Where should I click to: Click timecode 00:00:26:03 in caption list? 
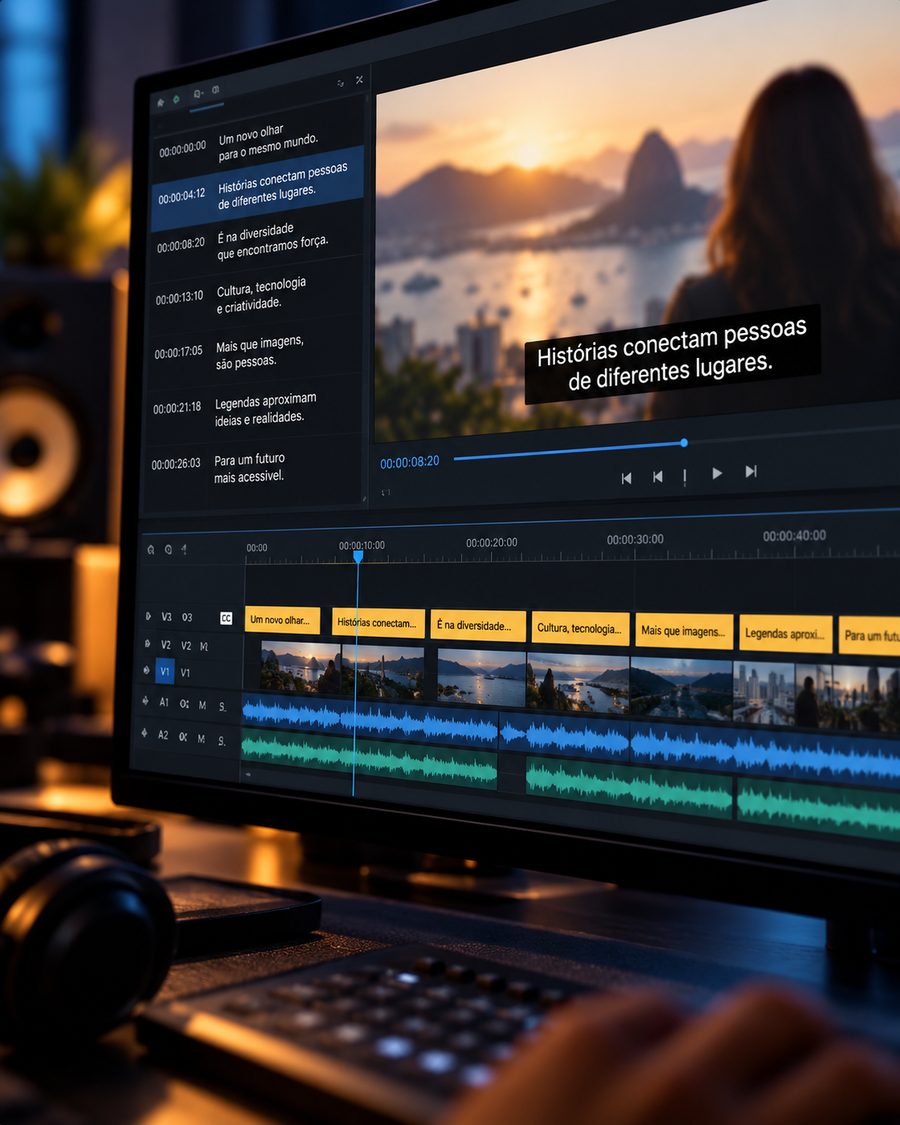(176, 463)
